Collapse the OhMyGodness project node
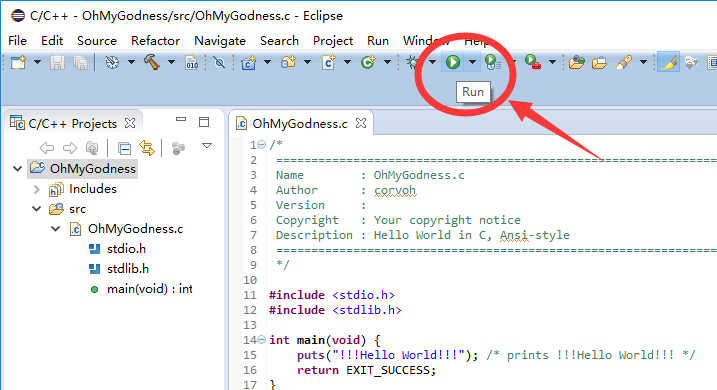The image size is (717, 390). [x=17, y=169]
